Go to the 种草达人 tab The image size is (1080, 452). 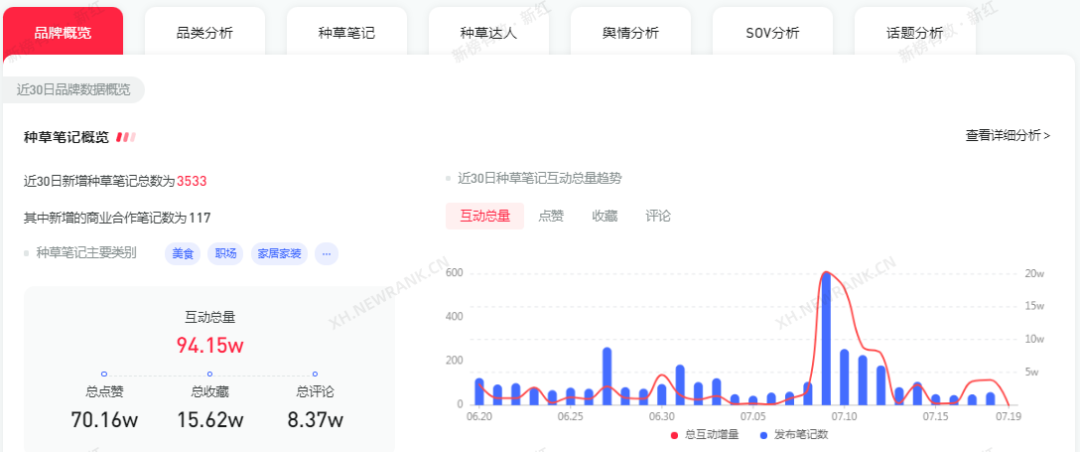click(x=489, y=33)
